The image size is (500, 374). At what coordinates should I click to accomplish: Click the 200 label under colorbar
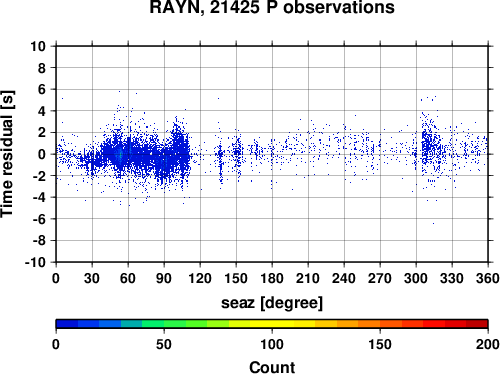tap(488, 344)
